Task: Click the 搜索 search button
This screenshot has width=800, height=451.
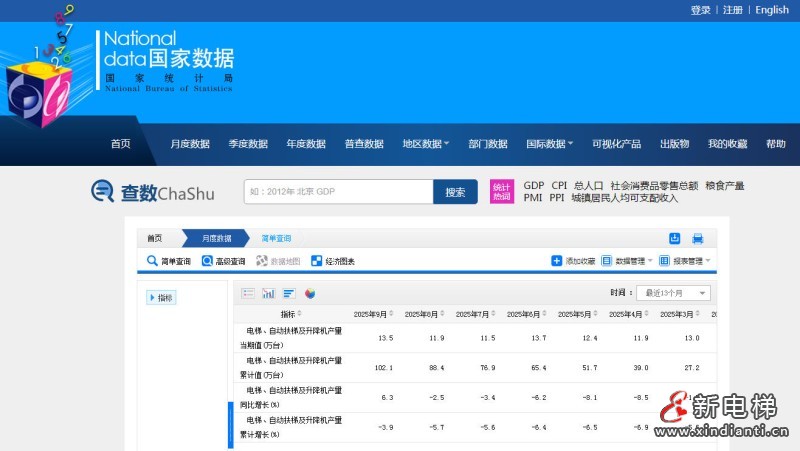Action: pyautogui.click(x=455, y=192)
